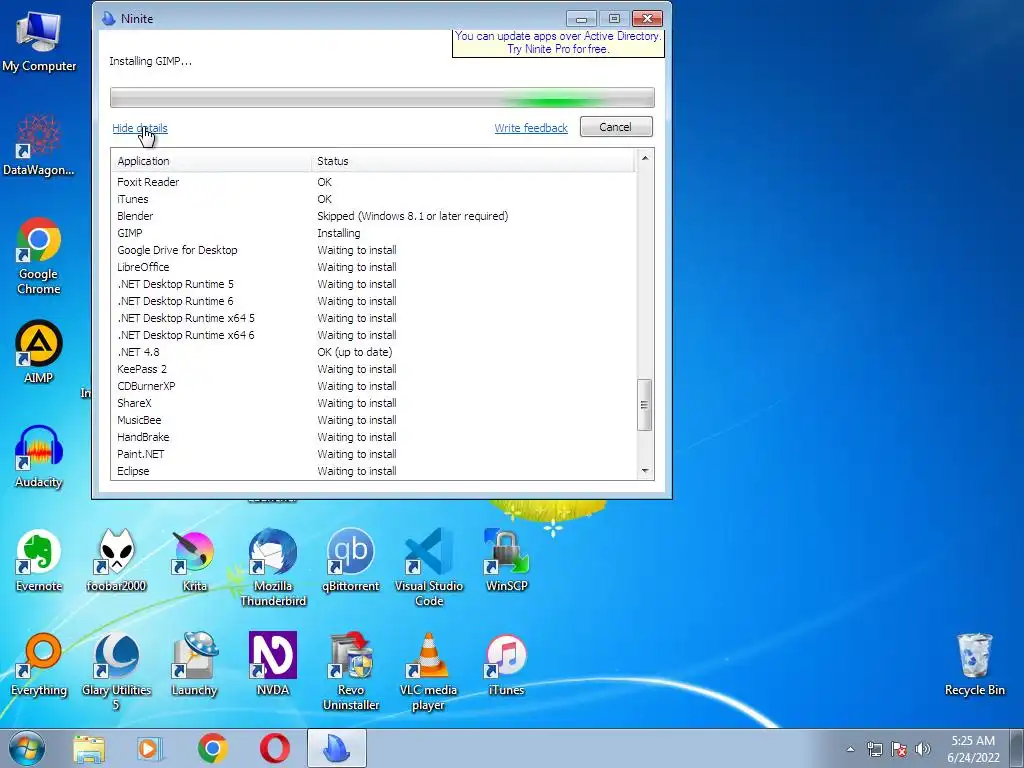Launch Revo Uninstaller from the desktop
Viewport: 1024px width, 768px height.
tap(351, 671)
